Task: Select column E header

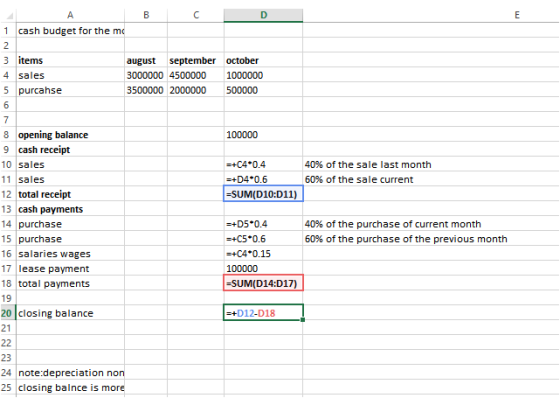Action: [x=517, y=15]
